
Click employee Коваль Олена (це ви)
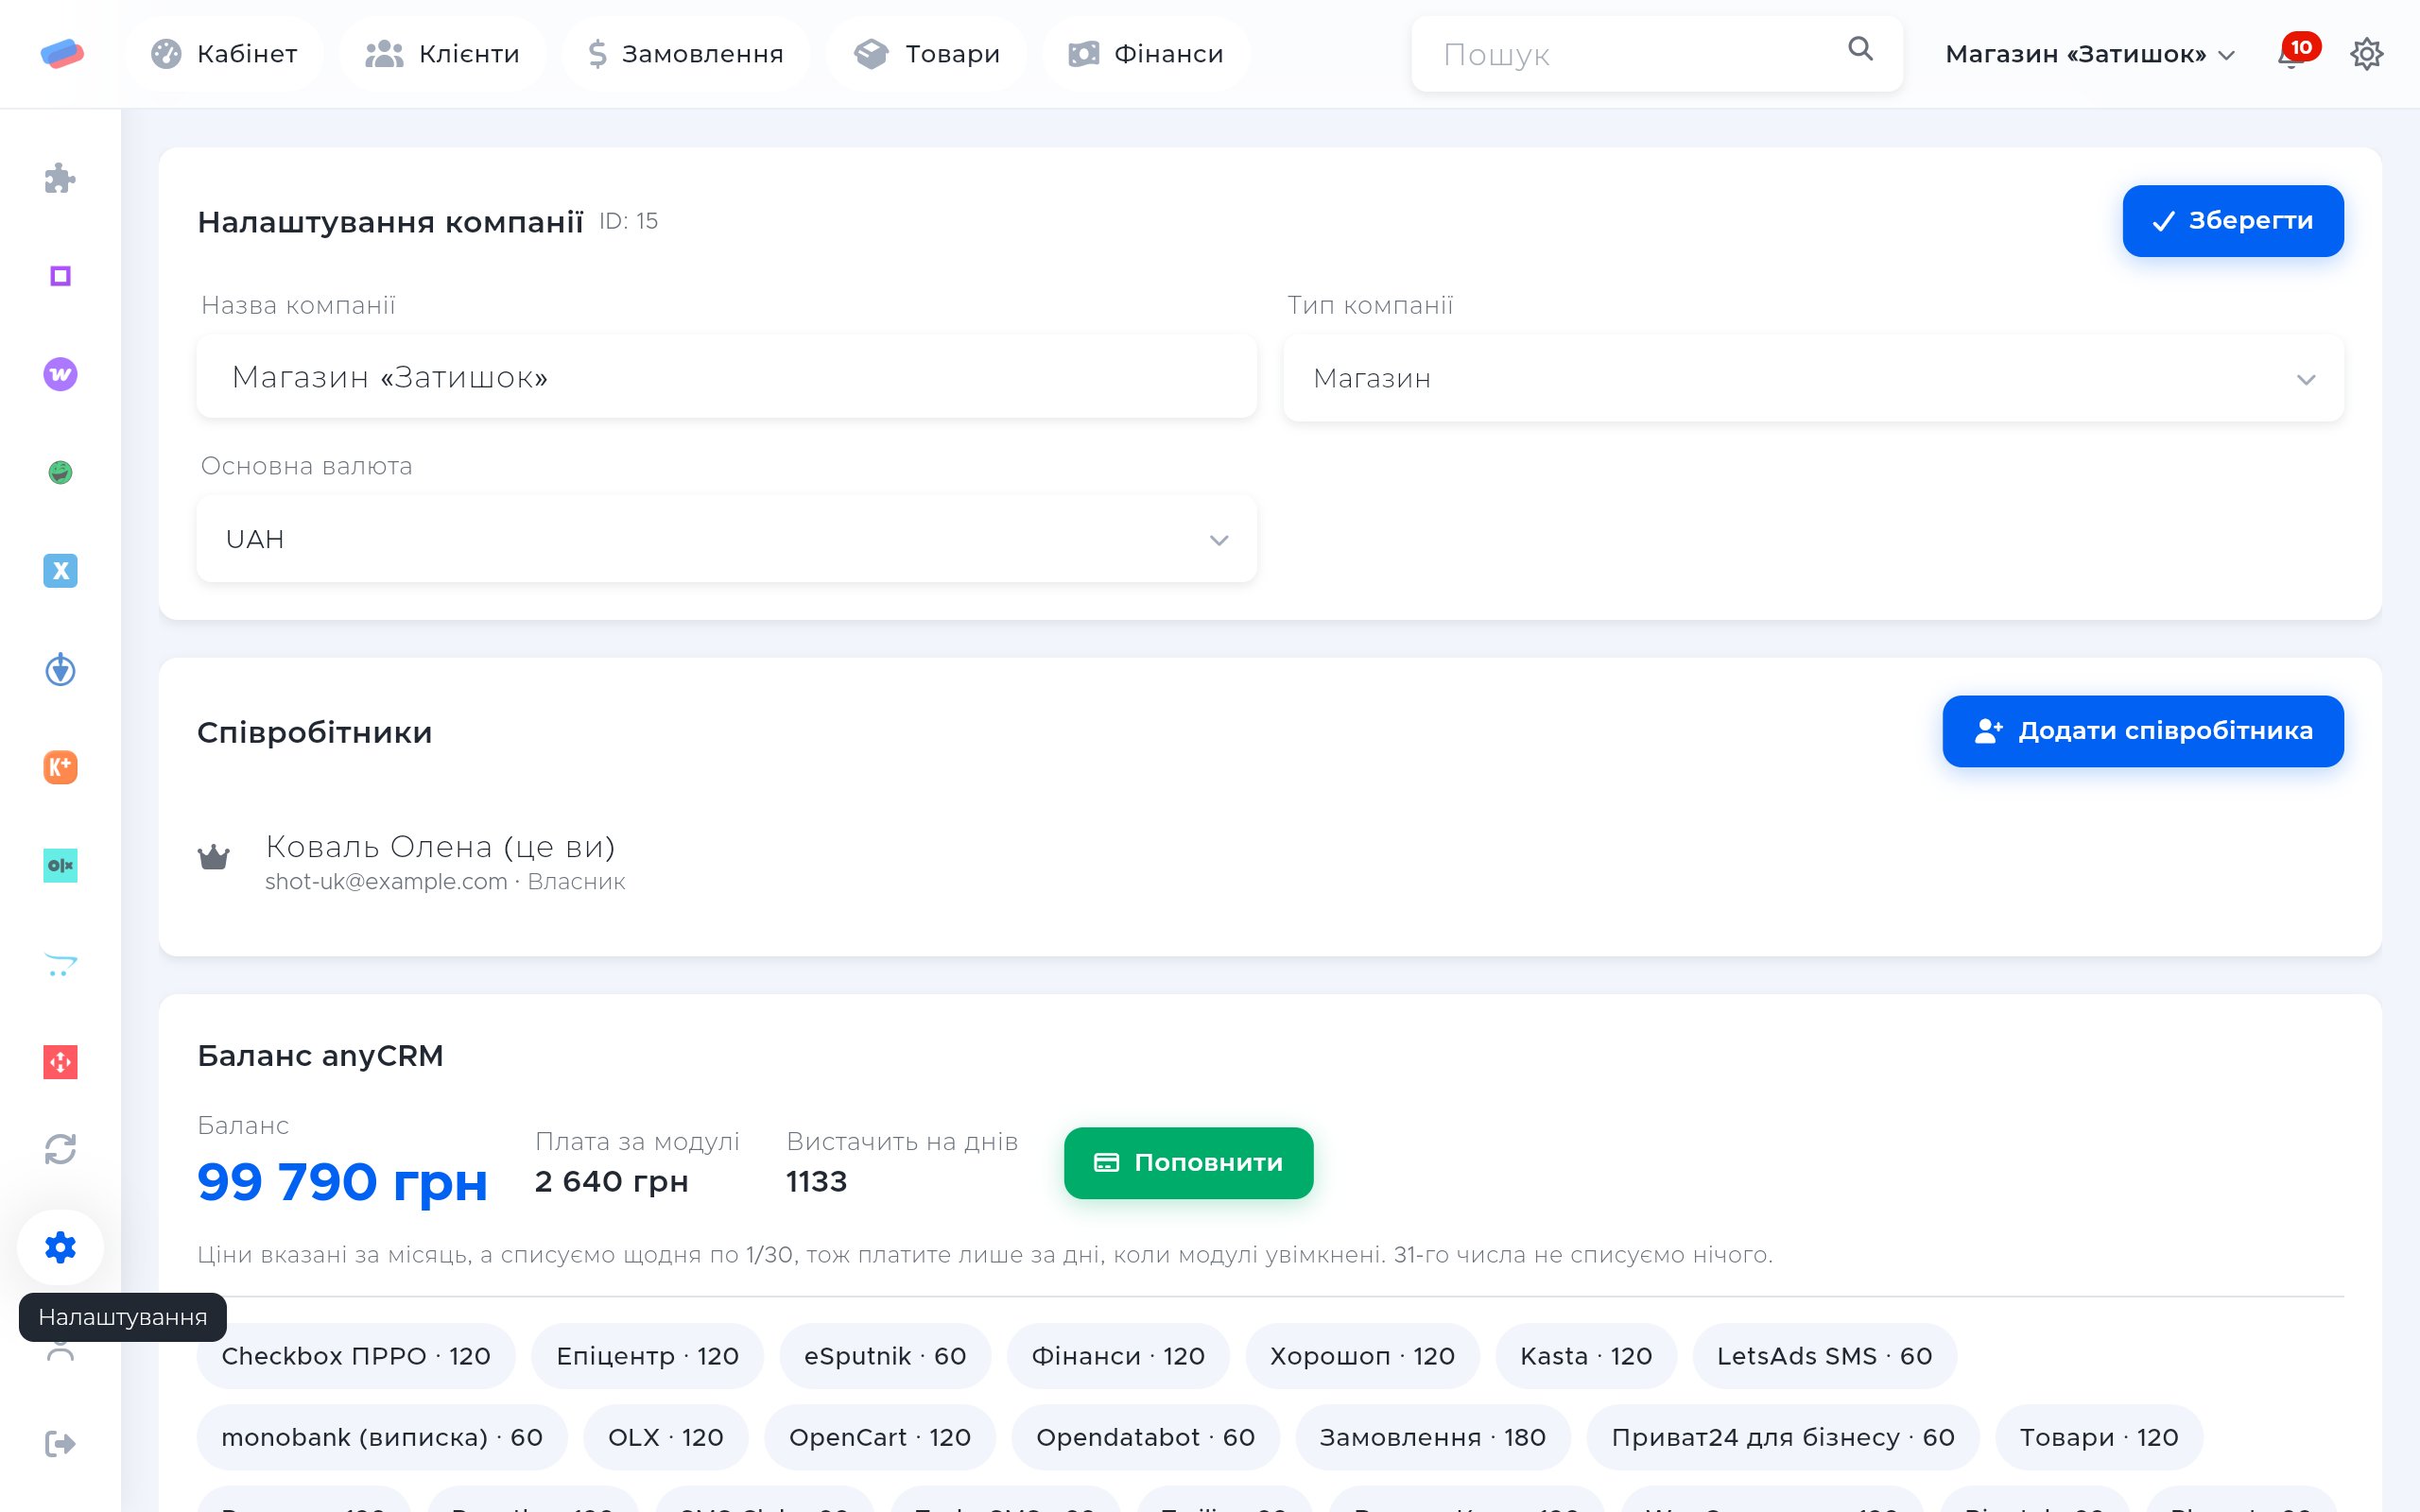tap(440, 846)
